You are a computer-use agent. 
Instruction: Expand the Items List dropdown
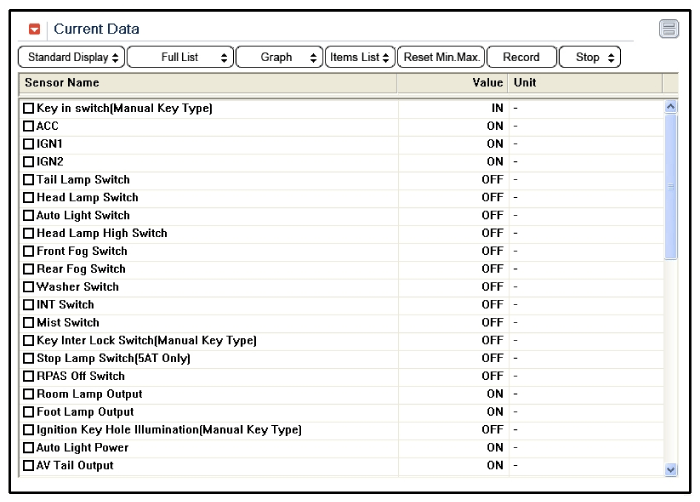[x=360, y=57]
